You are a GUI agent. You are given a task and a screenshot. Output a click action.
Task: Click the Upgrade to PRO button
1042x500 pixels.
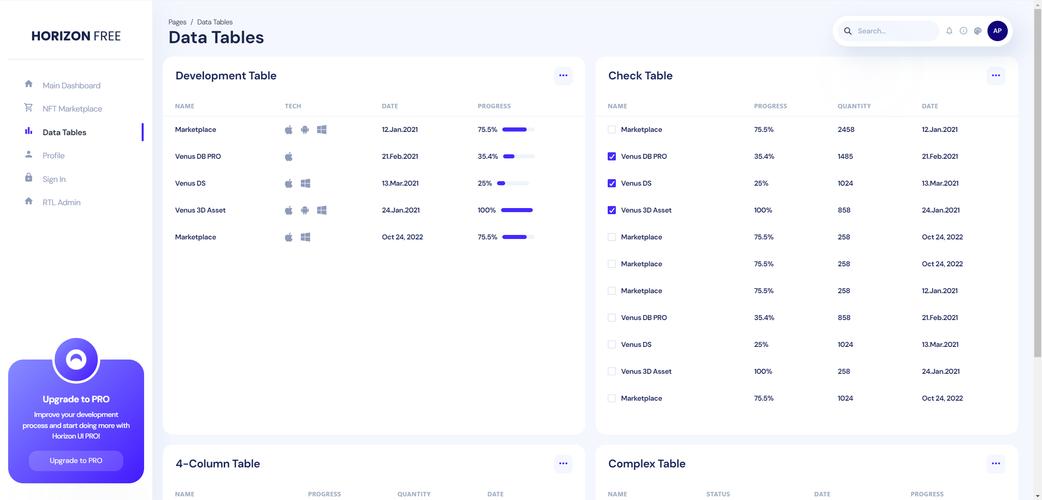click(x=76, y=461)
